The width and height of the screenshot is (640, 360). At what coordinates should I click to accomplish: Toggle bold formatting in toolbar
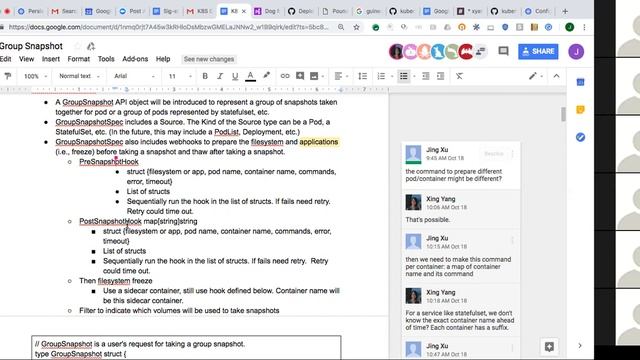pyautogui.click(x=205, y=76)
